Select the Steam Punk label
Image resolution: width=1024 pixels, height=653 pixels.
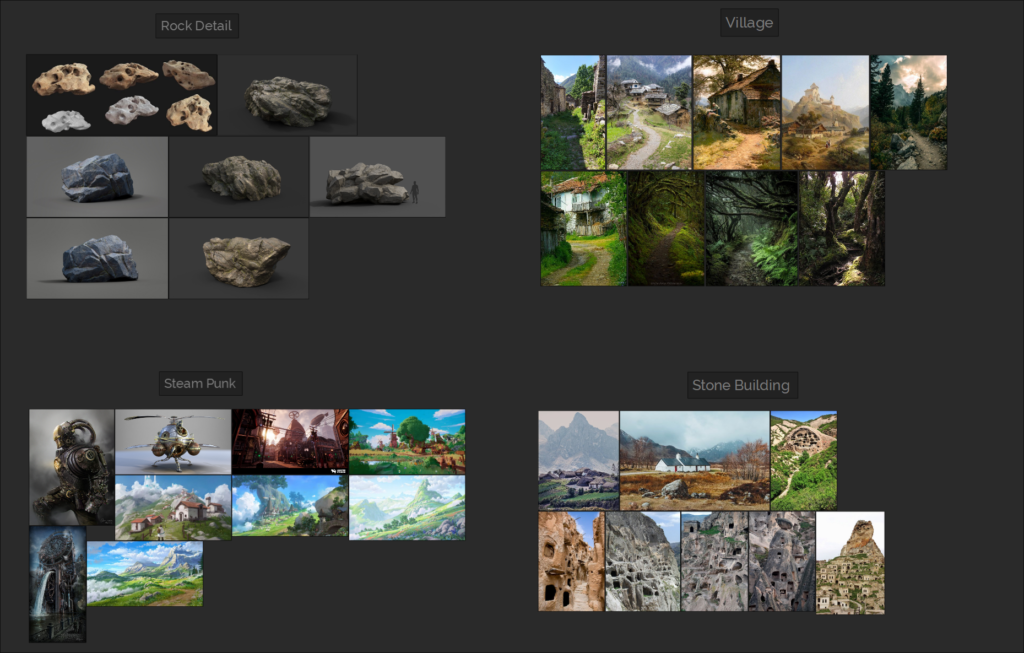pyautogui.click(x=200, y=383)
